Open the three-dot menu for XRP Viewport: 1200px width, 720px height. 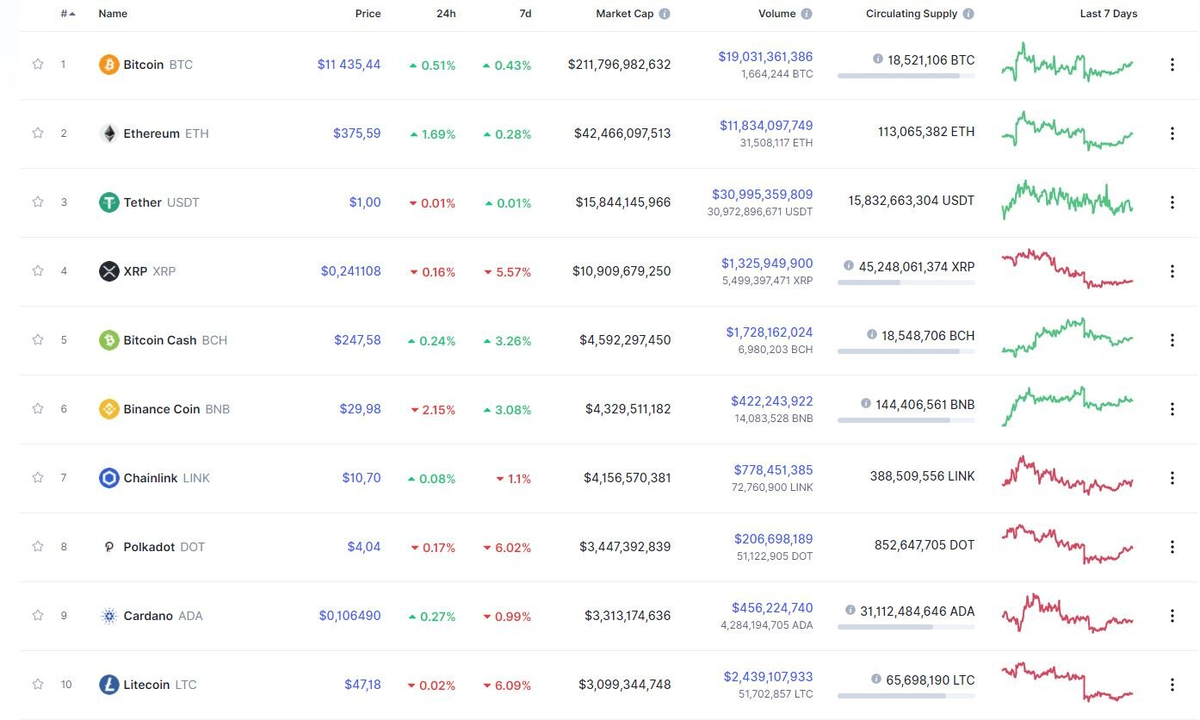tap(1172, 272)
